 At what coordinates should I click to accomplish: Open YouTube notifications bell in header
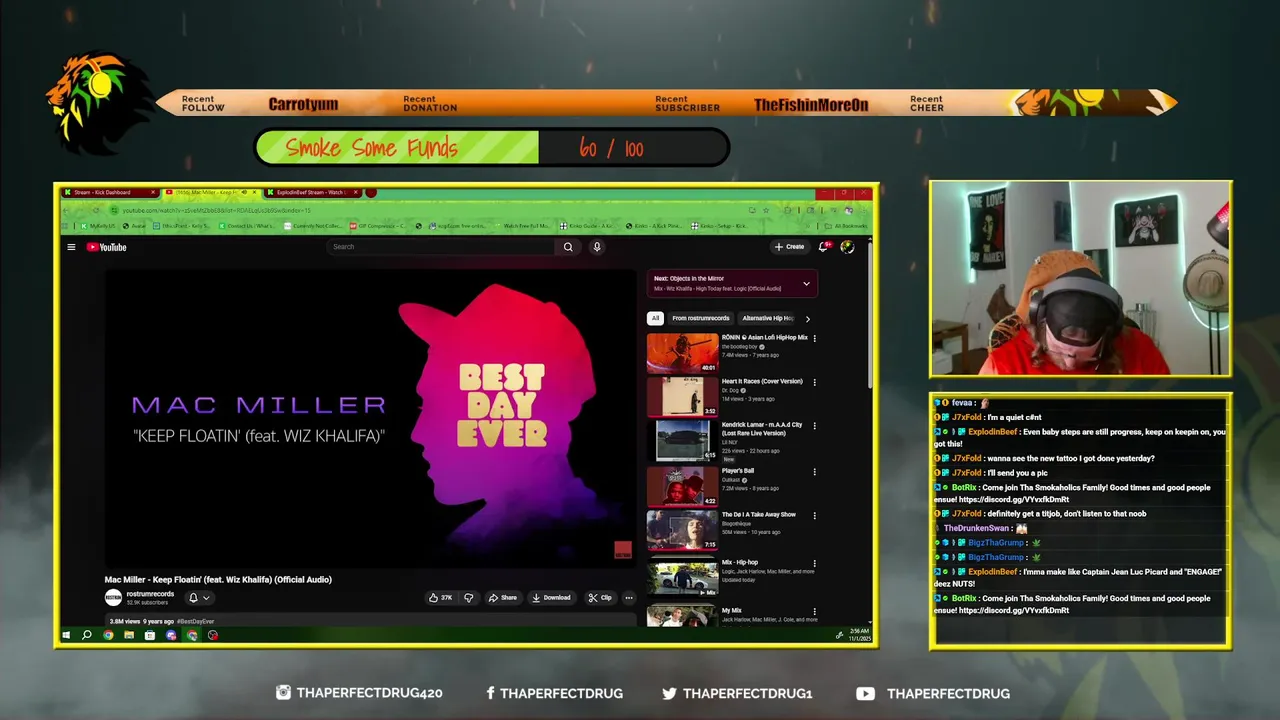[x=824, y=247]
